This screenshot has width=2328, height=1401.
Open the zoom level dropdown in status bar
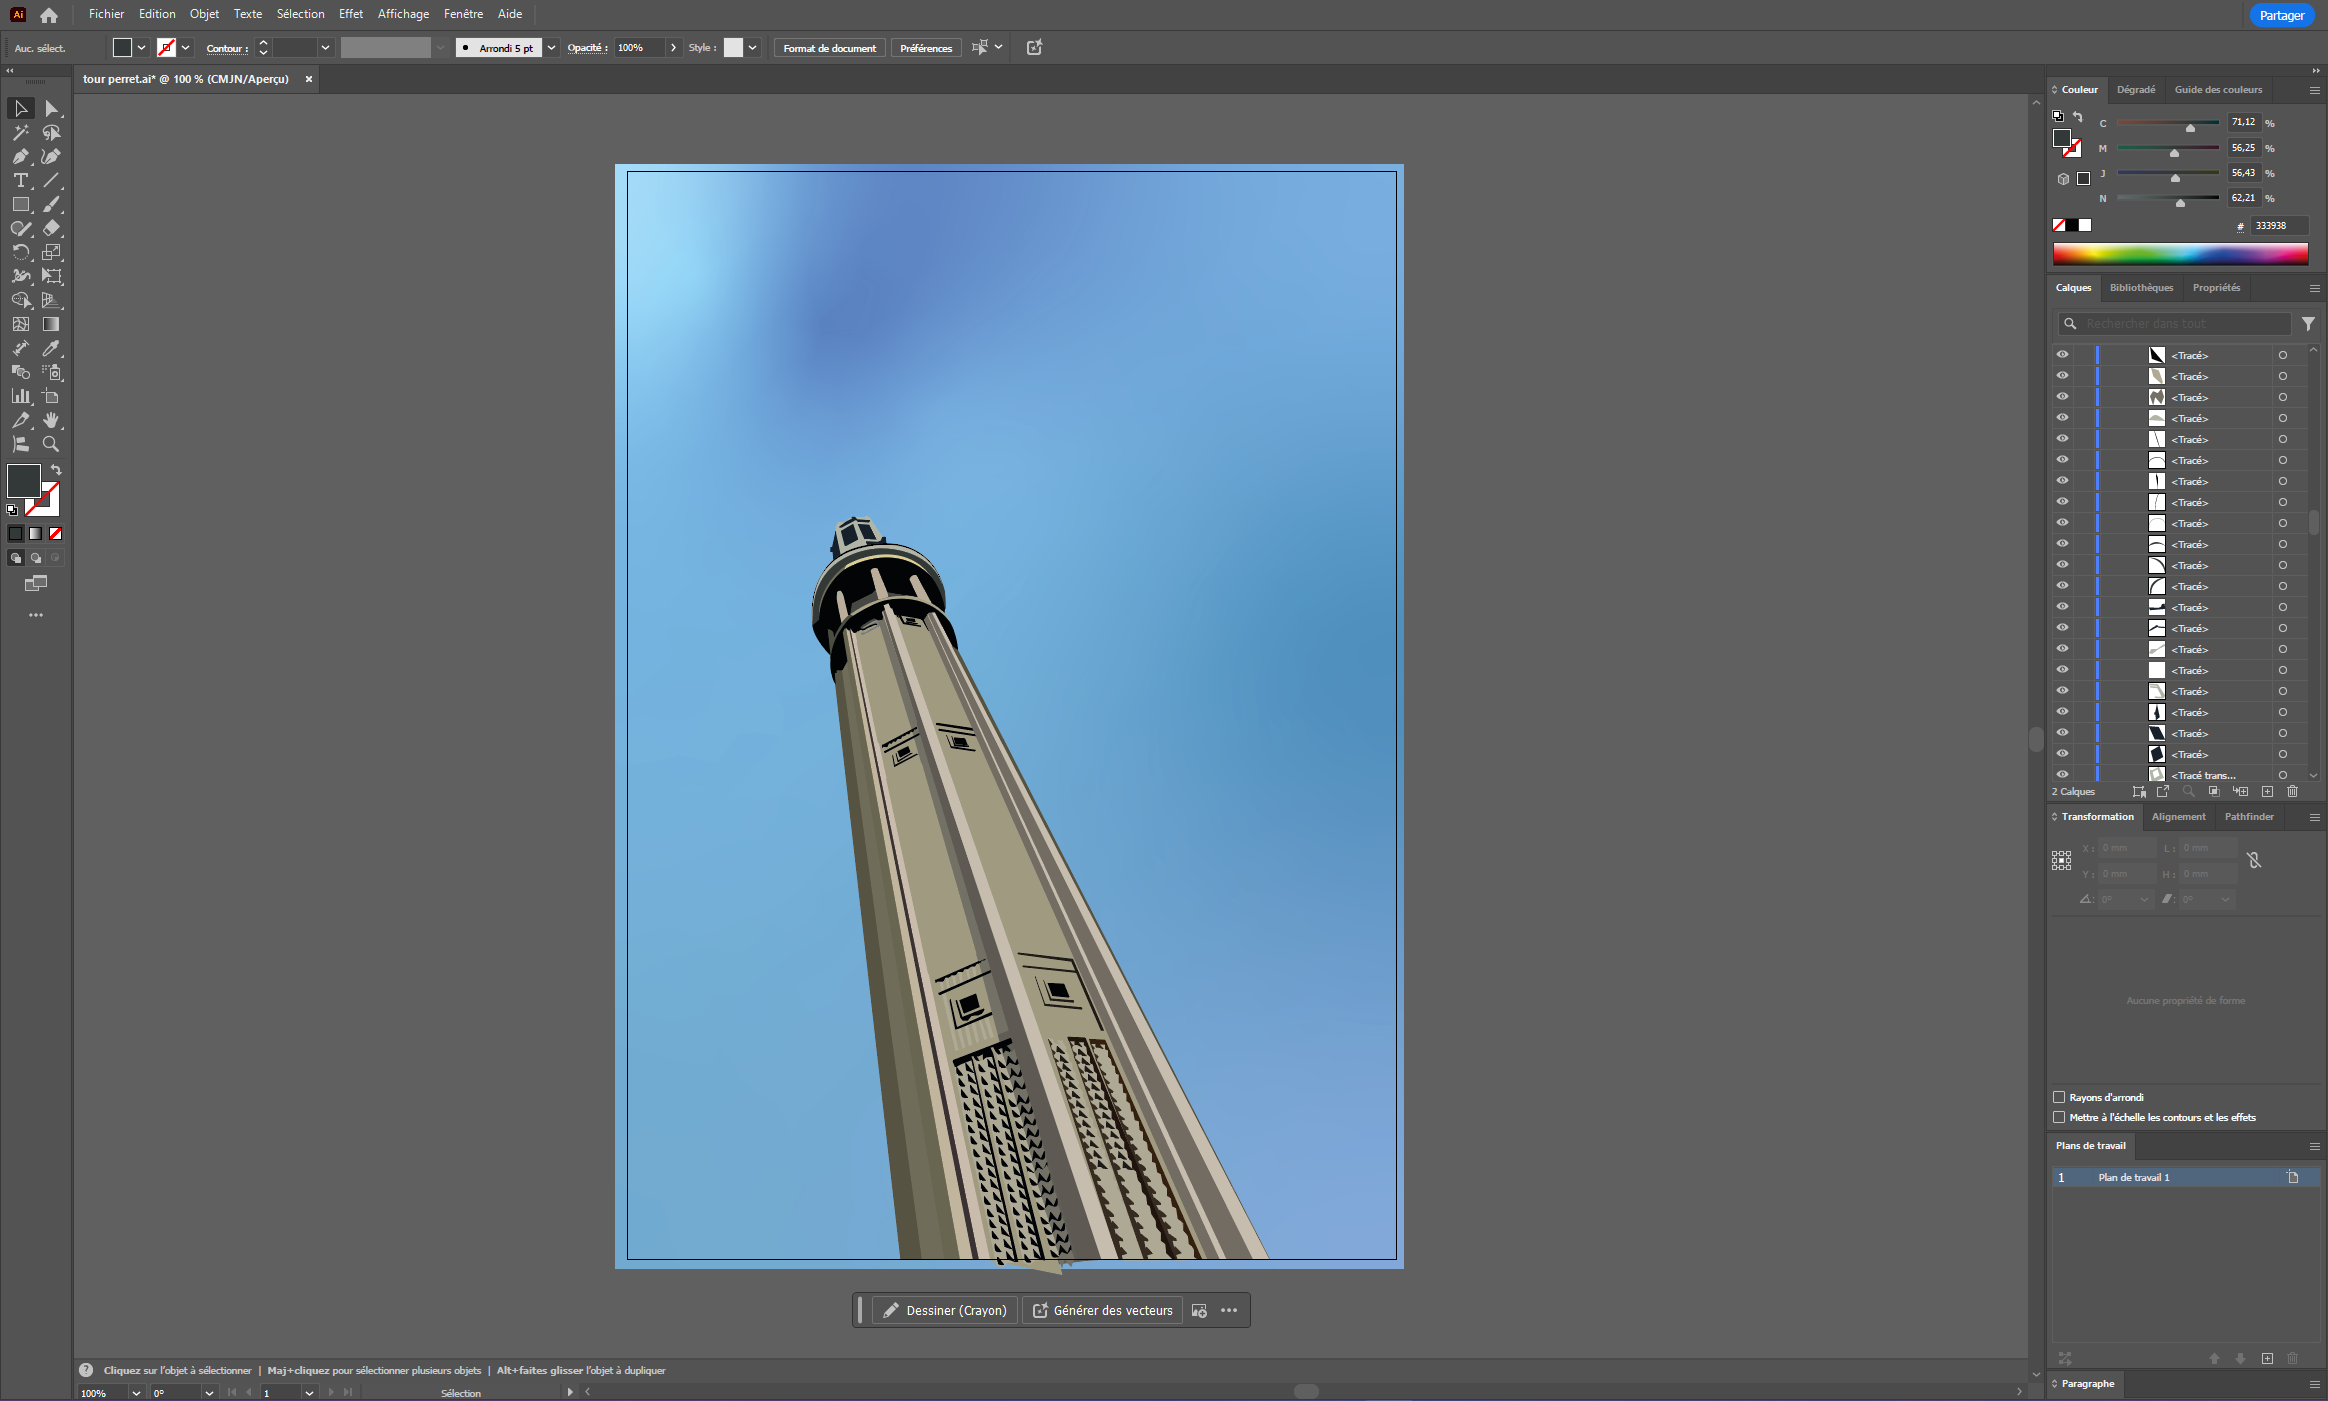click(136, 1393)
